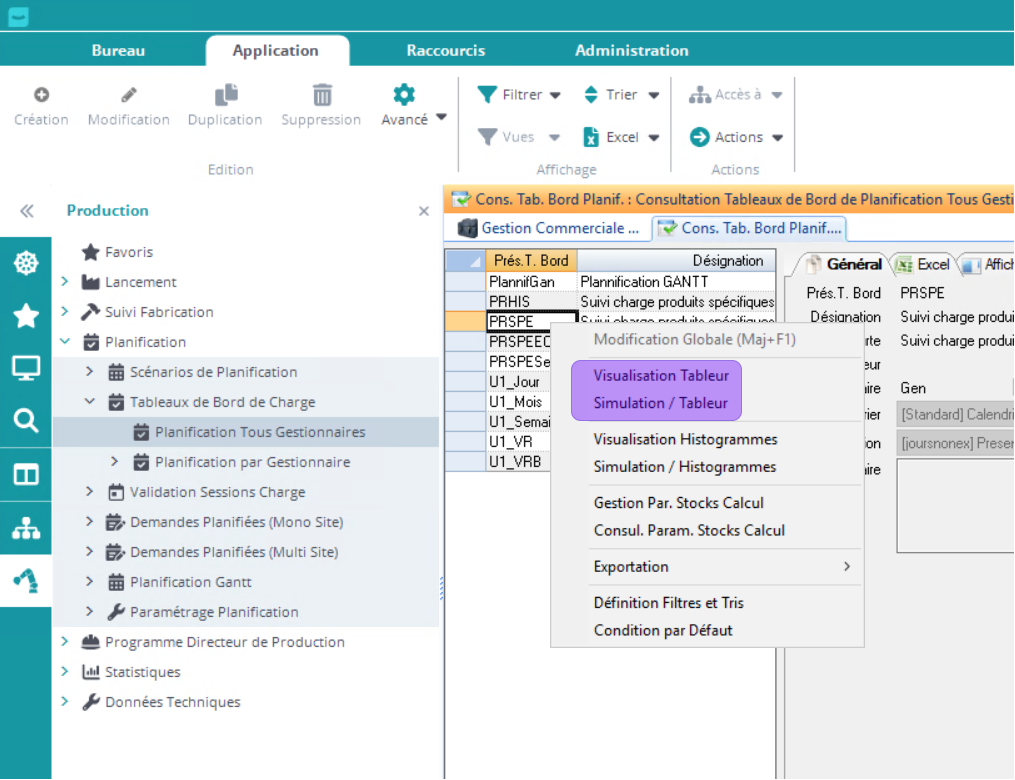Open the star favorites sidebar icon
Image resolution: width=1015 pixels, height=780 pixels.
(x=25, y=316)
